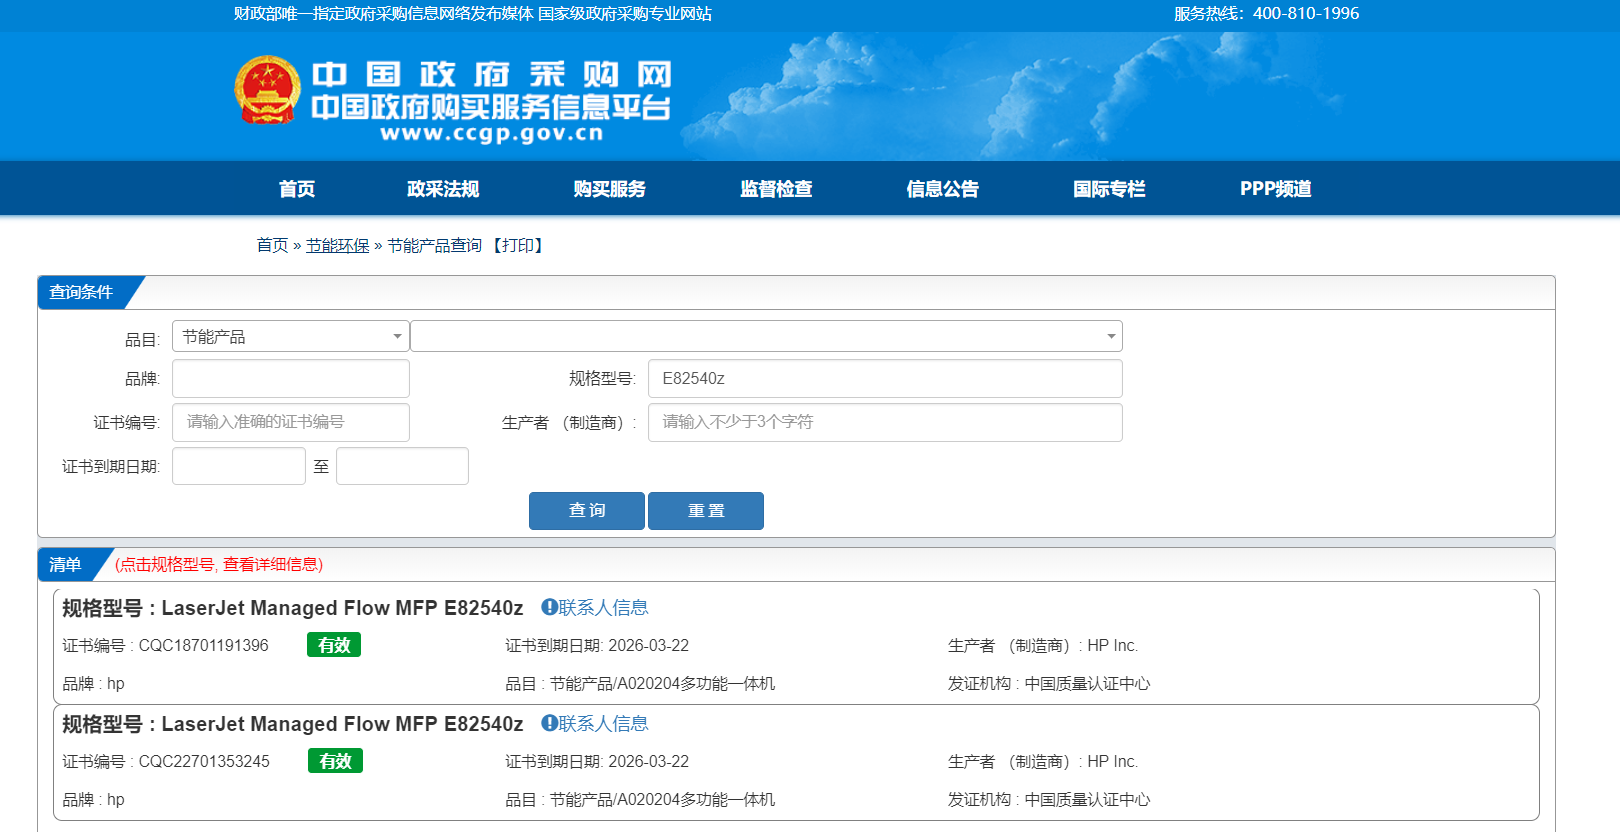The image size is (1620, 832).
Task: Click 有效 badge for CQC22701353245
Action: pos(335,761)
